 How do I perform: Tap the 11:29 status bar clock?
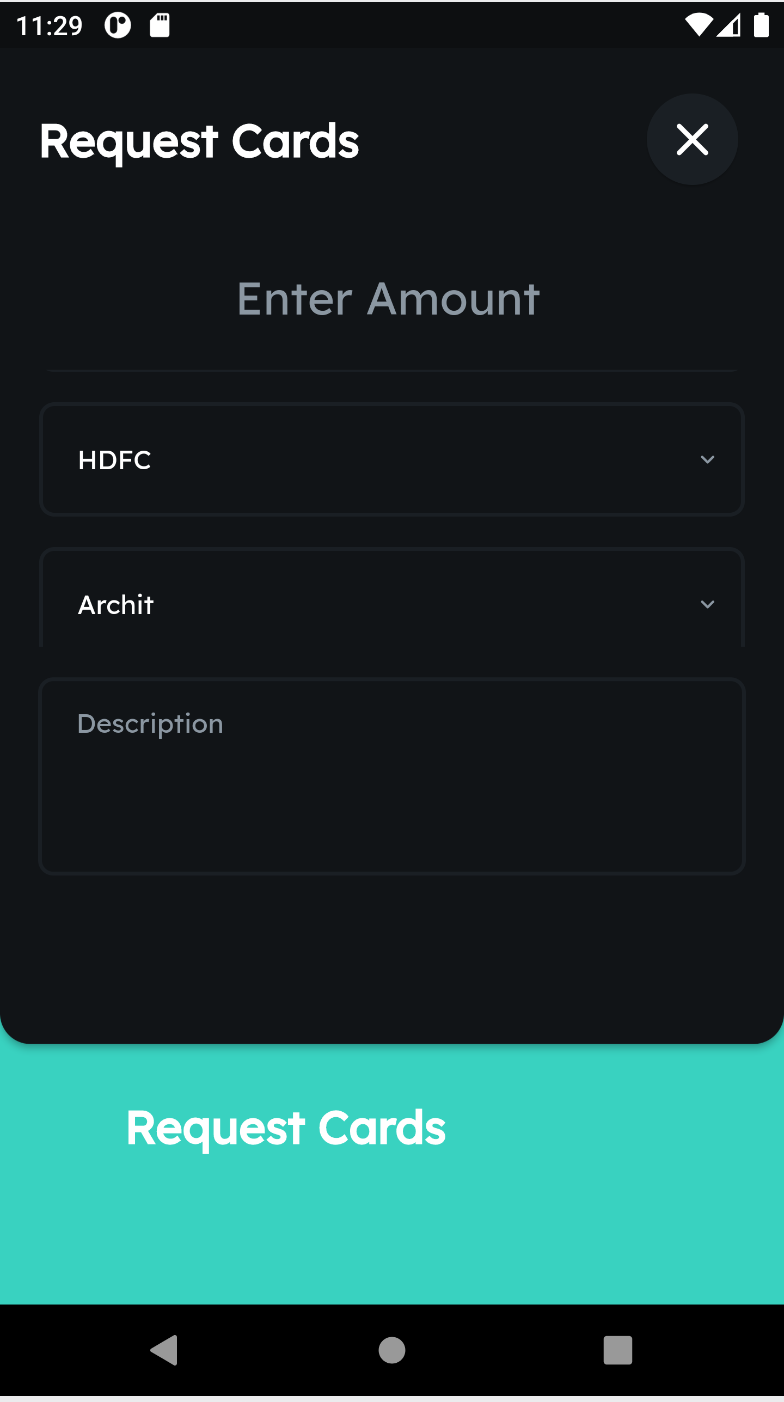[49, 26]
